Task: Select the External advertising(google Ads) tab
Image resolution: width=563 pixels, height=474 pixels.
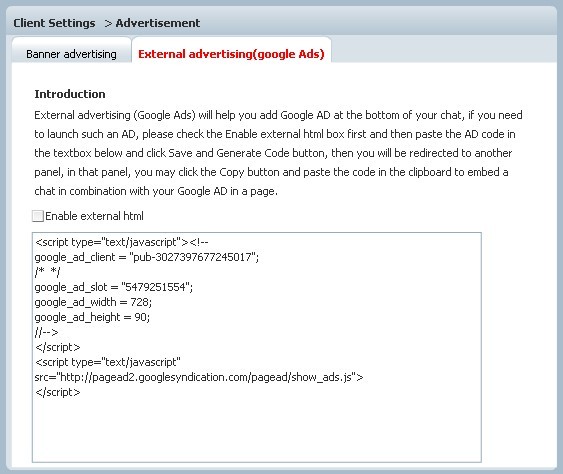Action: (x=231, y=54)
